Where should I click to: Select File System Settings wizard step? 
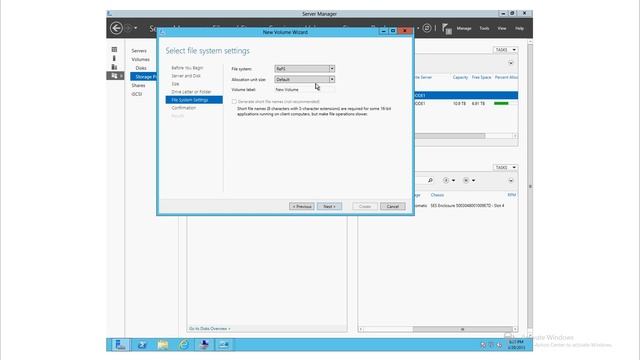click(x=194, y=100)
